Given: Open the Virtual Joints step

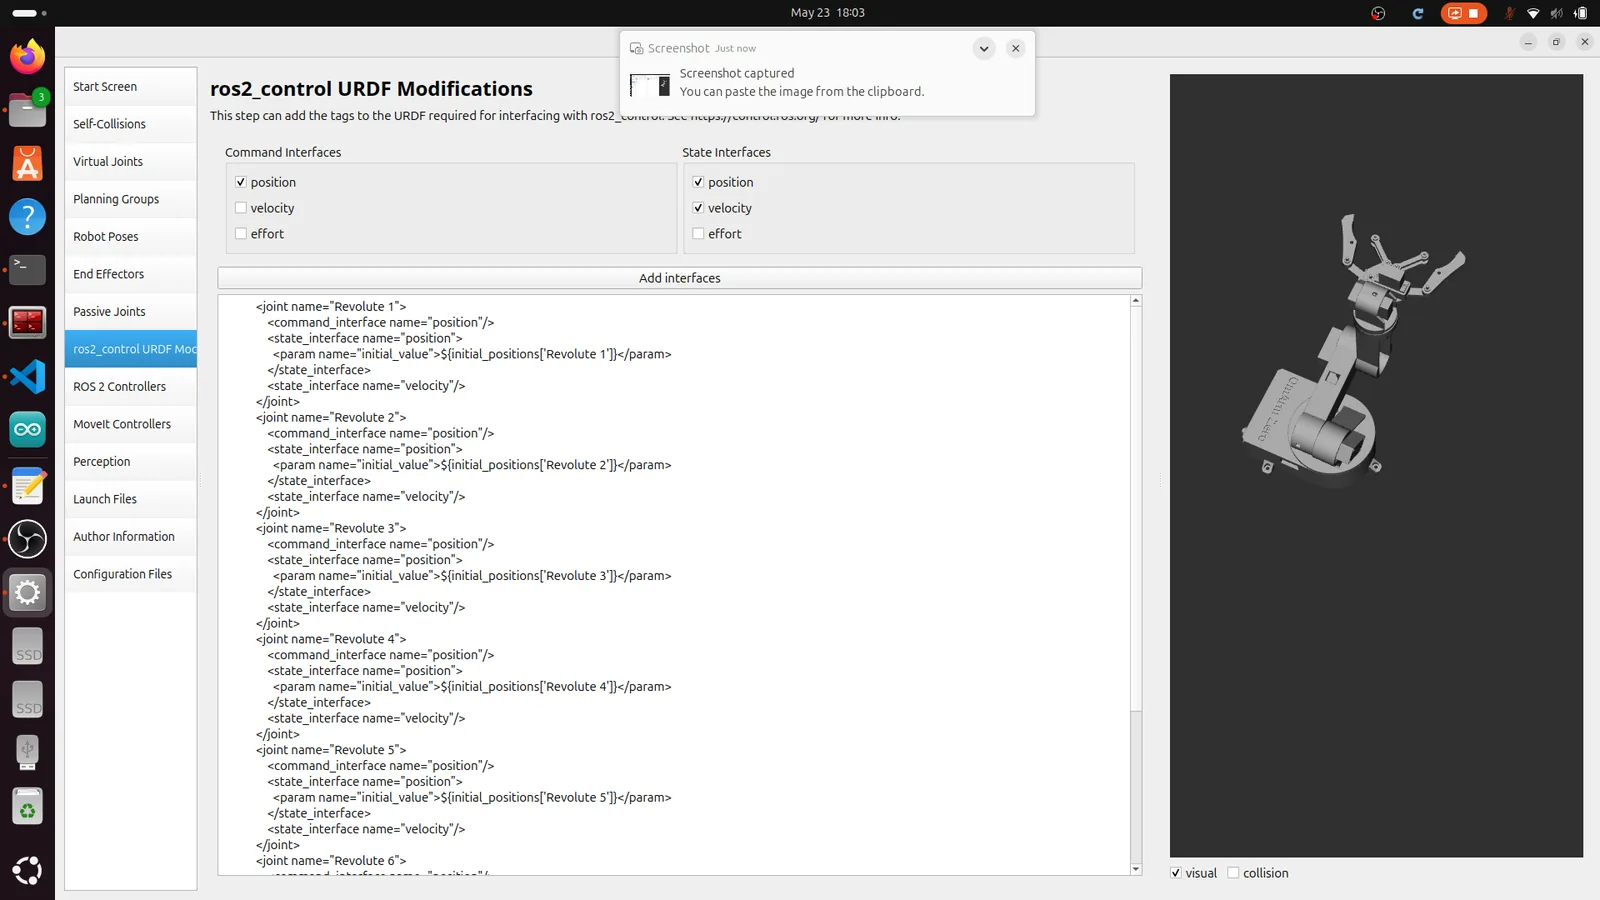Looking at the screenshot, I should pyautogui.click(x=131, y=162).
